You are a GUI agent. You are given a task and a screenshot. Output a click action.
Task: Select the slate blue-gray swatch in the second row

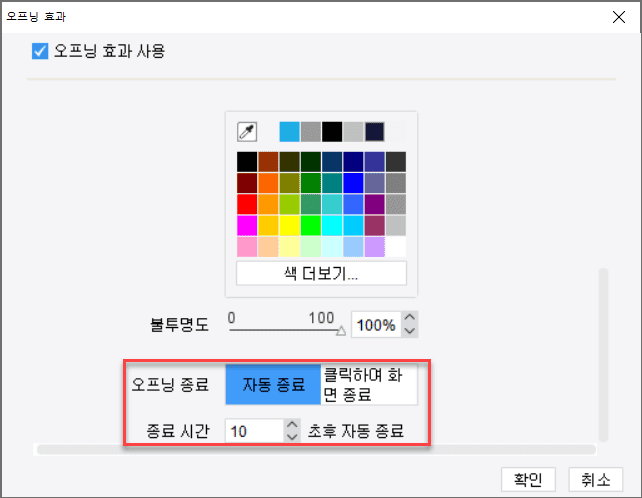pos(375,183)
